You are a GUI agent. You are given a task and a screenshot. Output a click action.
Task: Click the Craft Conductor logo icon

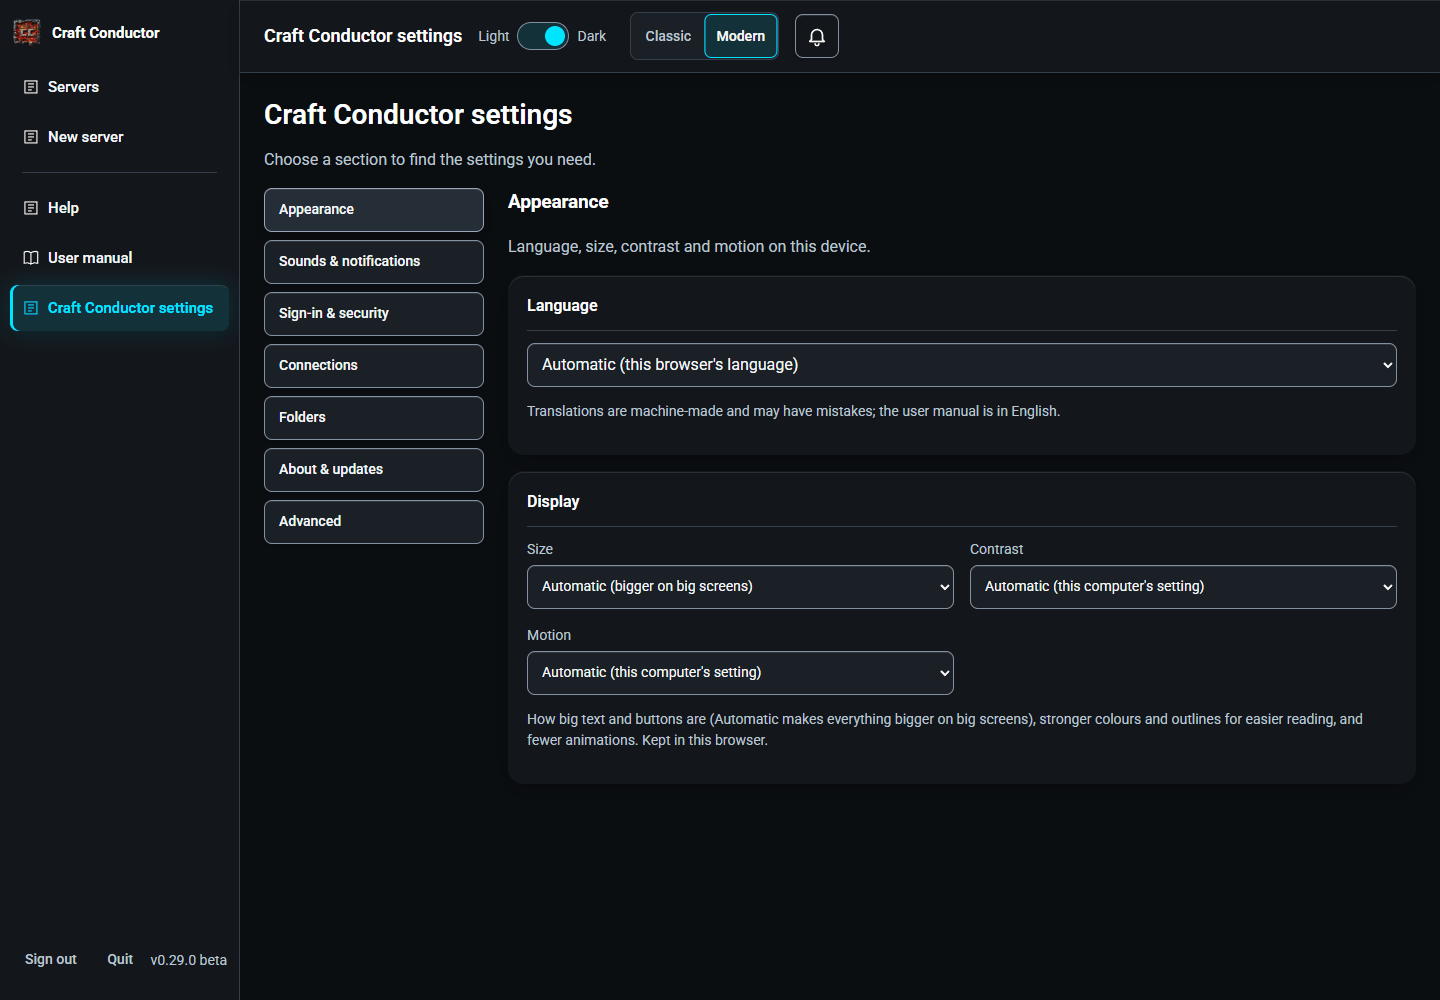[27, 32]
